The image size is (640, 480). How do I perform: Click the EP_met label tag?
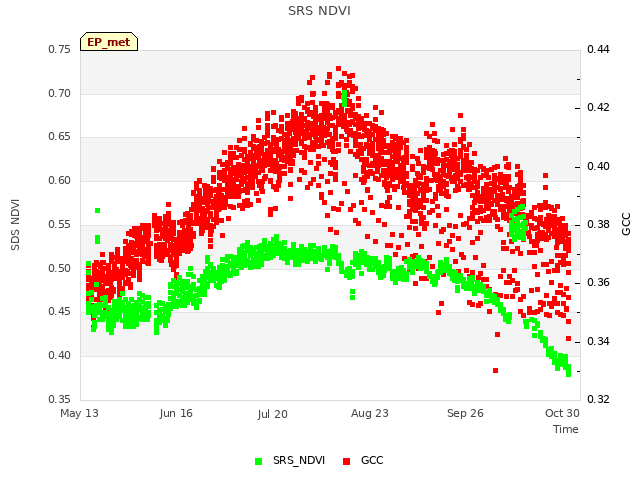(109, 42)
